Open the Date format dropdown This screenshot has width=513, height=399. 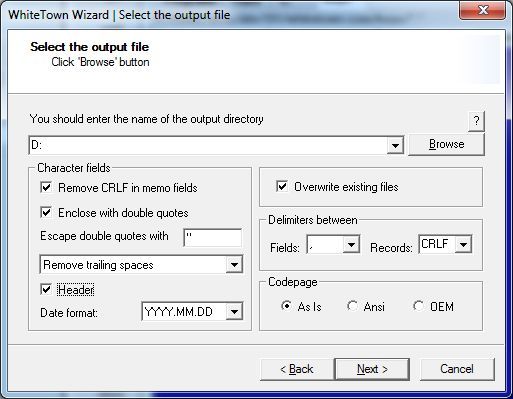coord(234,312)
